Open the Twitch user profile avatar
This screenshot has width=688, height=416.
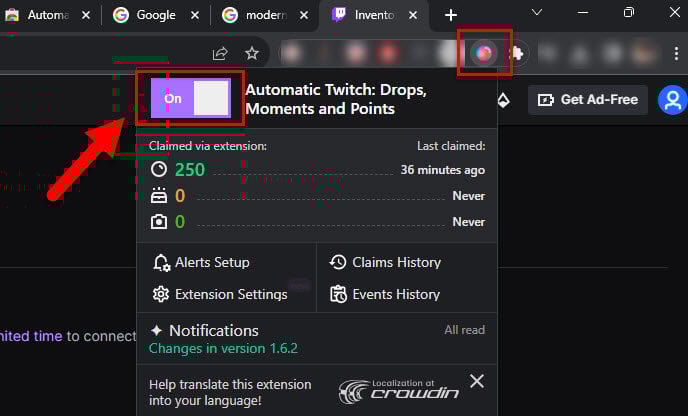coord(673,100)
